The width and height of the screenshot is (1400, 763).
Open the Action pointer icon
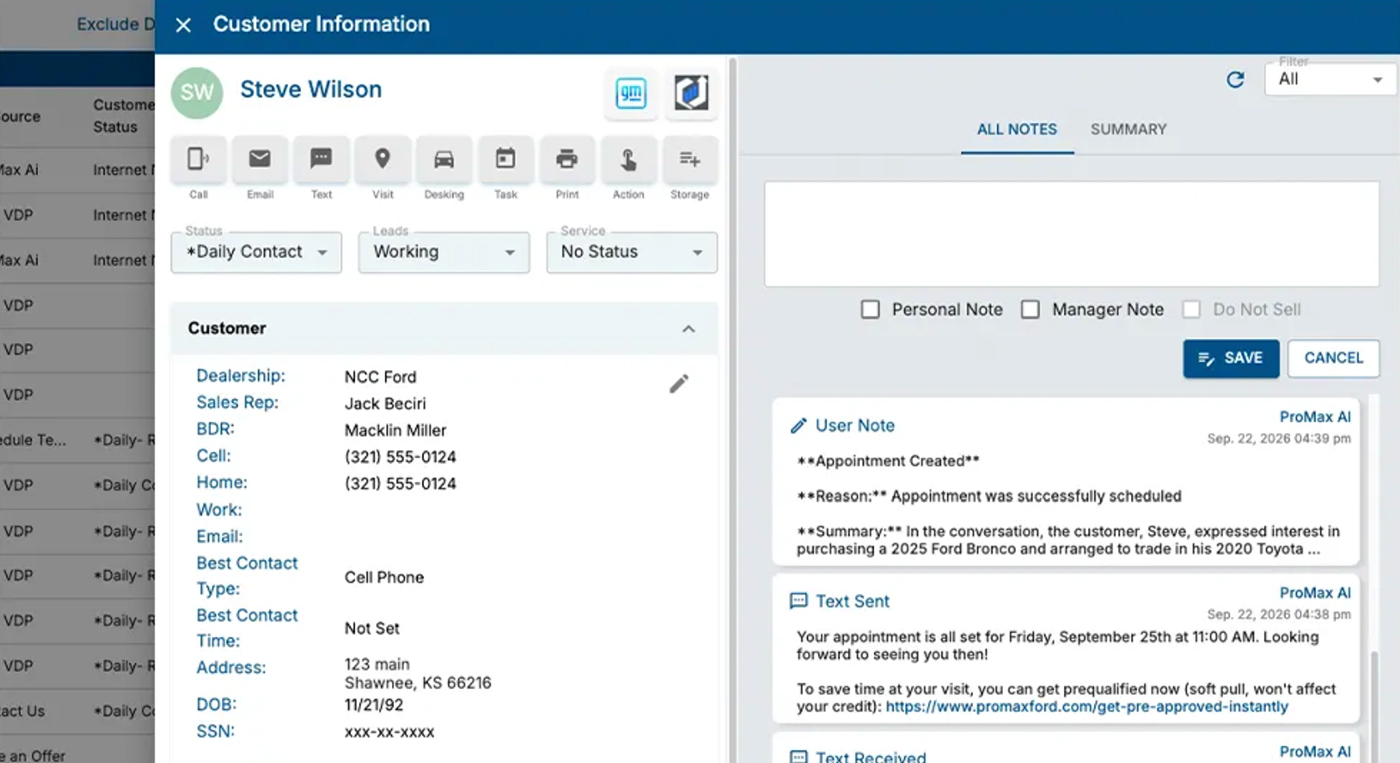coord(628,159)
